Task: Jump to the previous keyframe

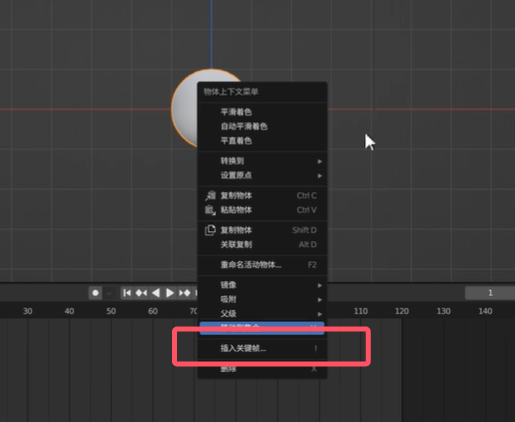Action: pos(141,293)
